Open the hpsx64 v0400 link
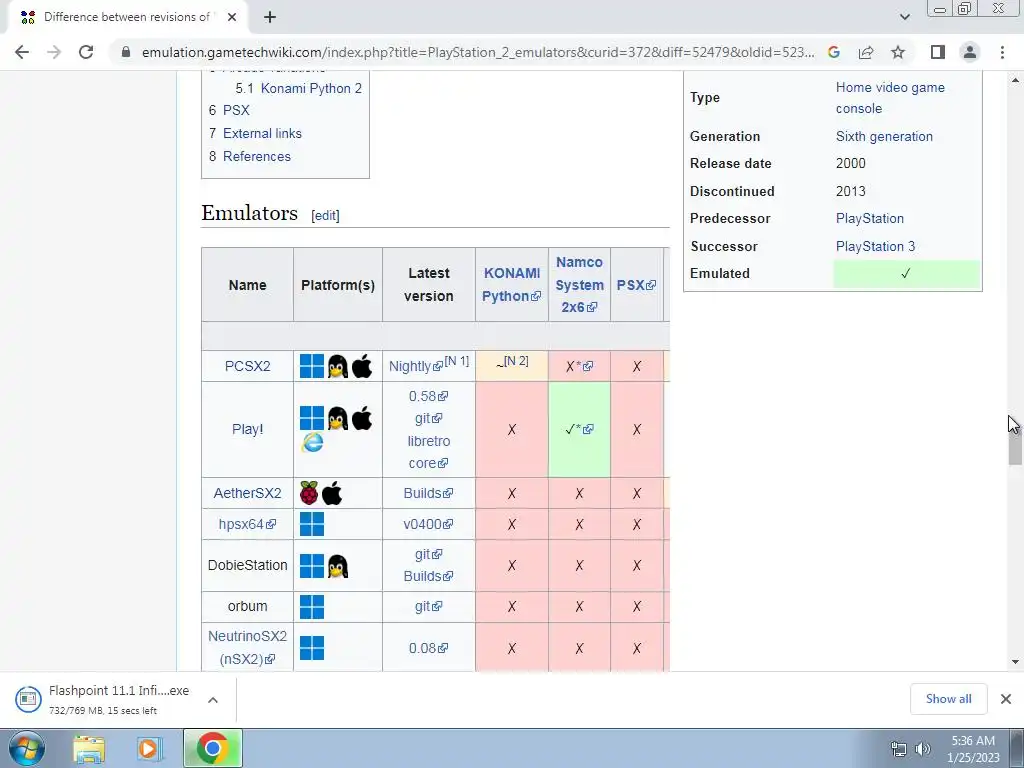Screen dimensions: 1024x768 tap(428, 524)
